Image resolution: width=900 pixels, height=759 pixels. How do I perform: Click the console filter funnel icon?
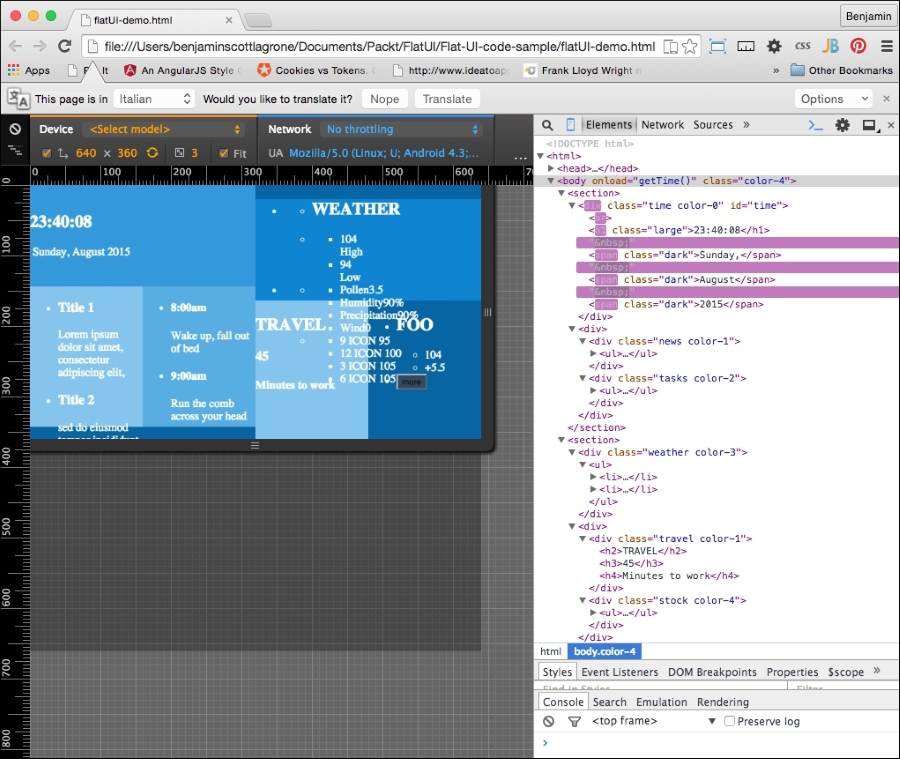tap(574, 721)
